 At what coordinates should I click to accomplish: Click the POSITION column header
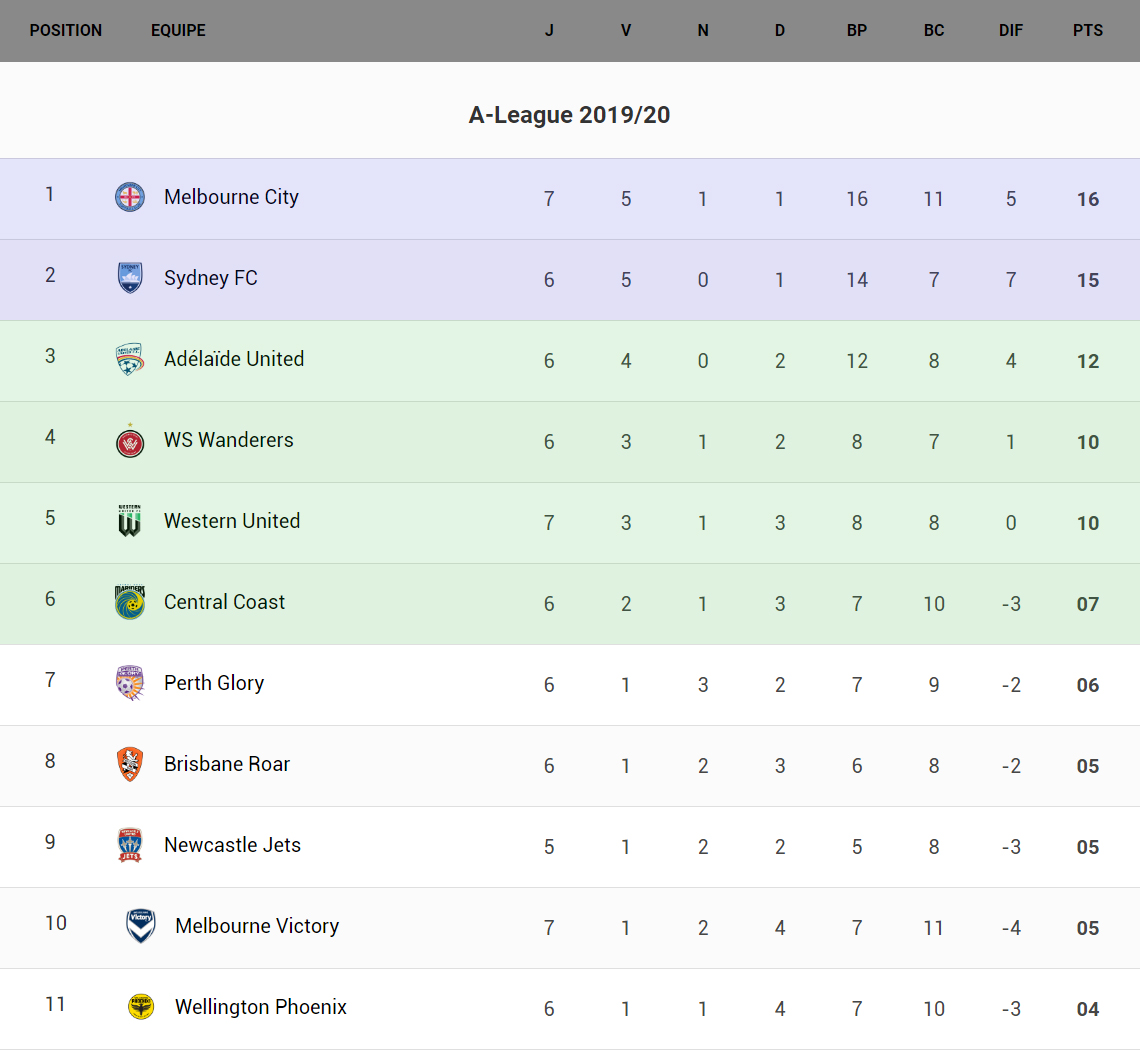point(66,30)
